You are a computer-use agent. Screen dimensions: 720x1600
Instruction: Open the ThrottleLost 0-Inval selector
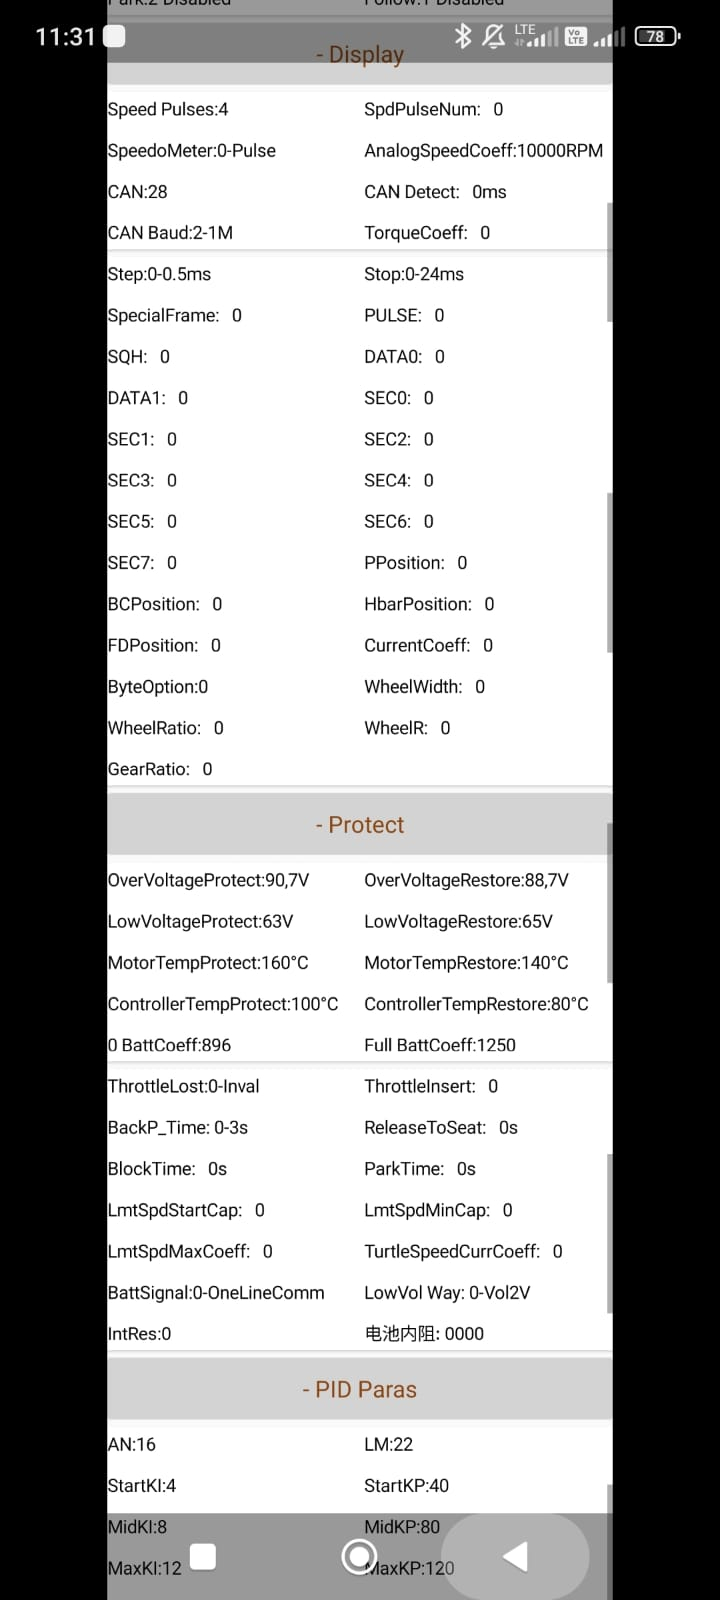pyautogui.click(x=184, y=1086)
